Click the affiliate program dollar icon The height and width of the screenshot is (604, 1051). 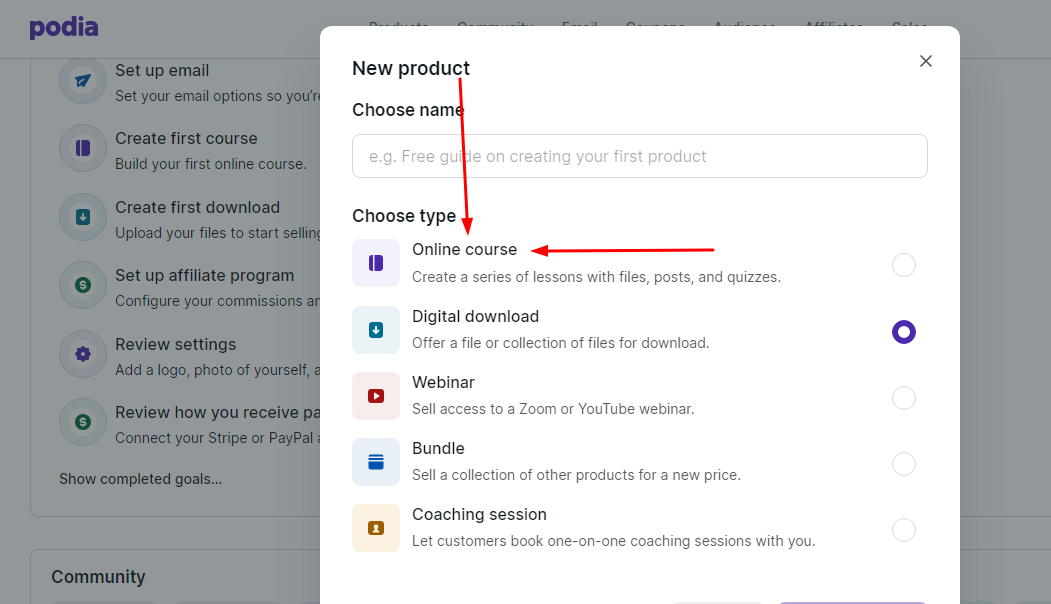[x=82, y=285]
